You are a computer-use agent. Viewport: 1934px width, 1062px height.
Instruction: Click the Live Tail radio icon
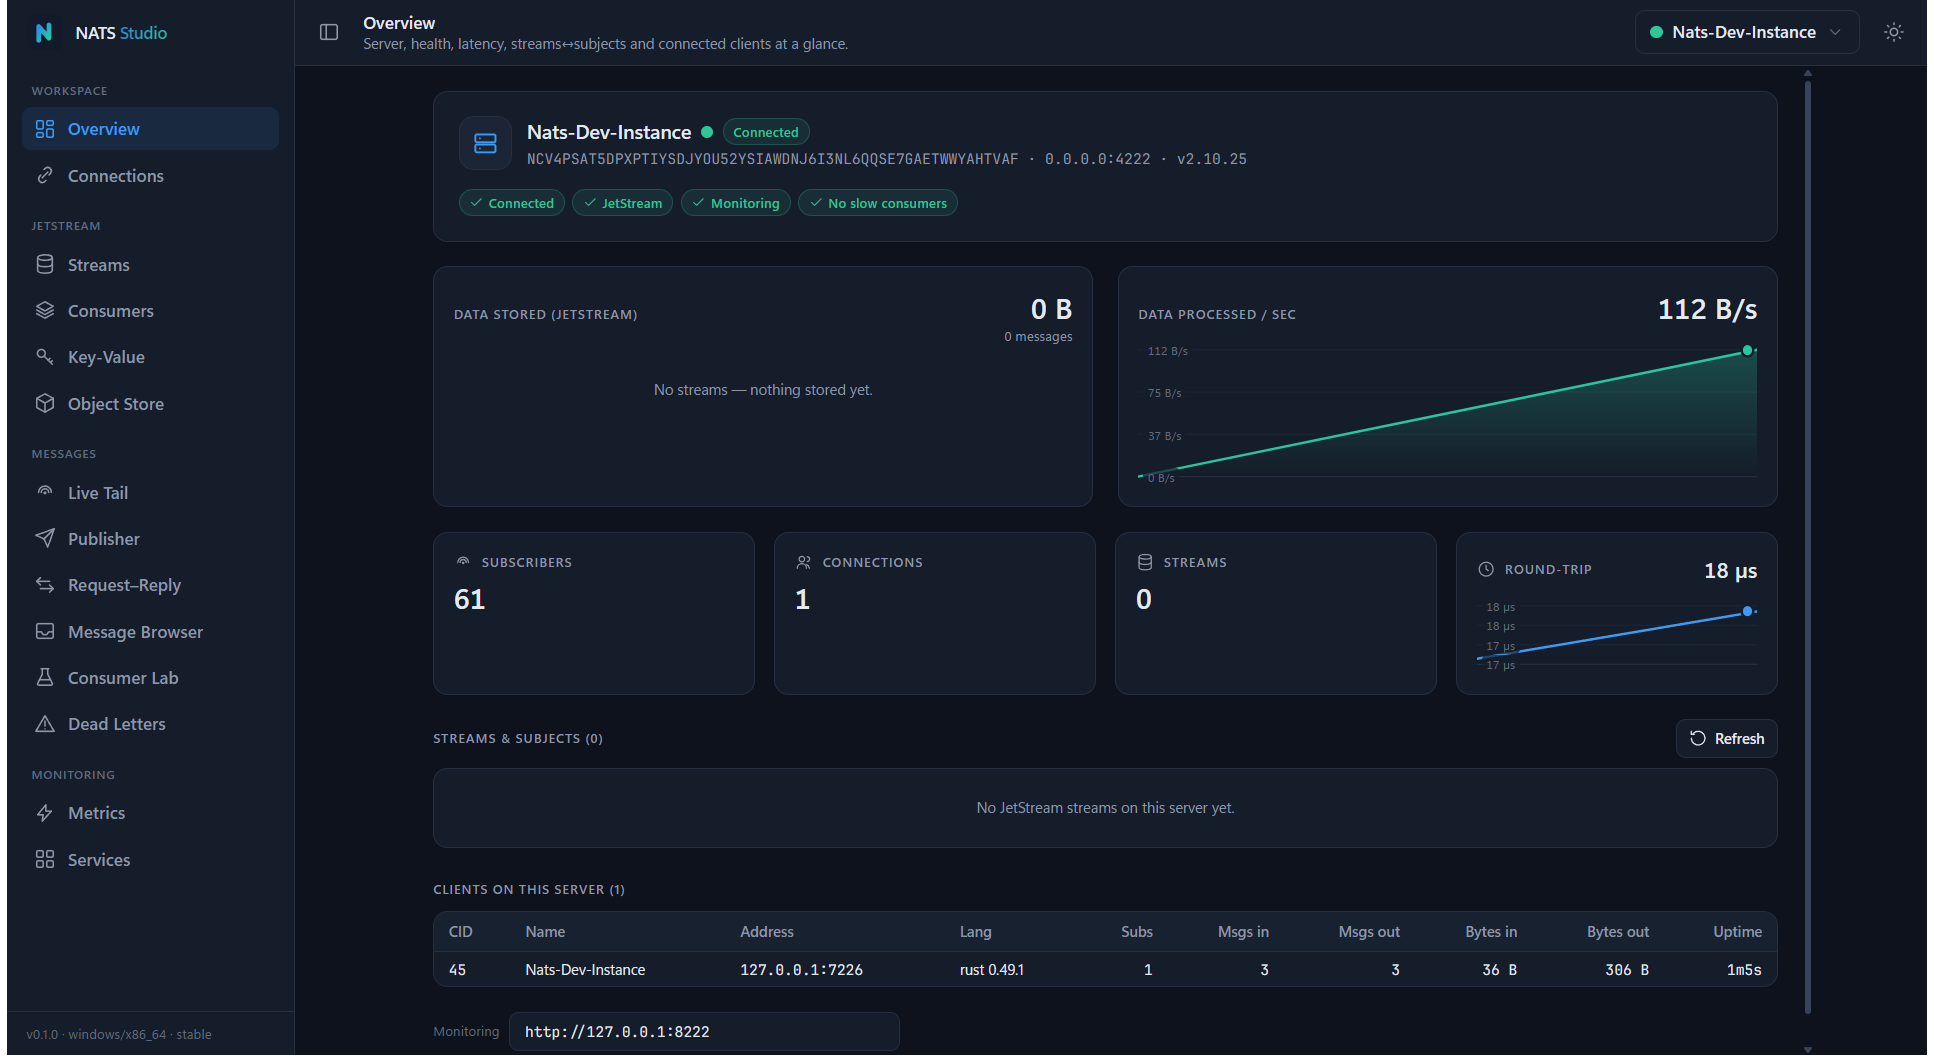tap(45, 492)
